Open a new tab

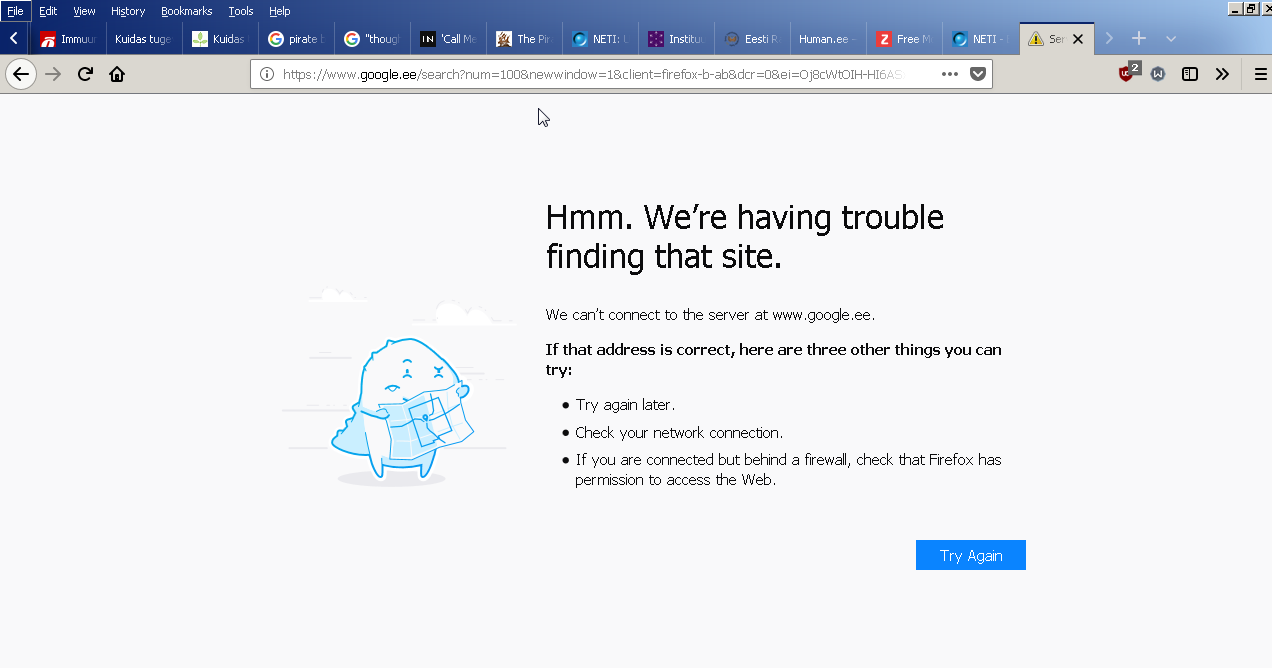[x=1138, y=39]
